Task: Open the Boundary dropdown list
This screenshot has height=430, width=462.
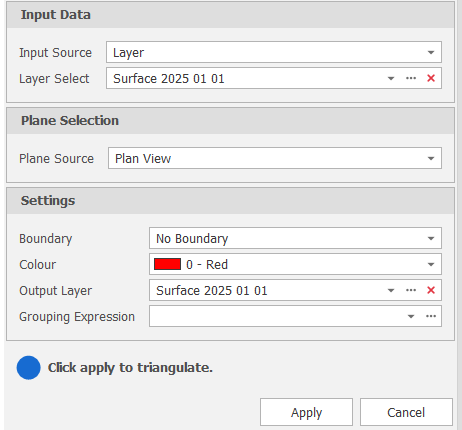Action: pyautogui.click(x=431, y=238)
